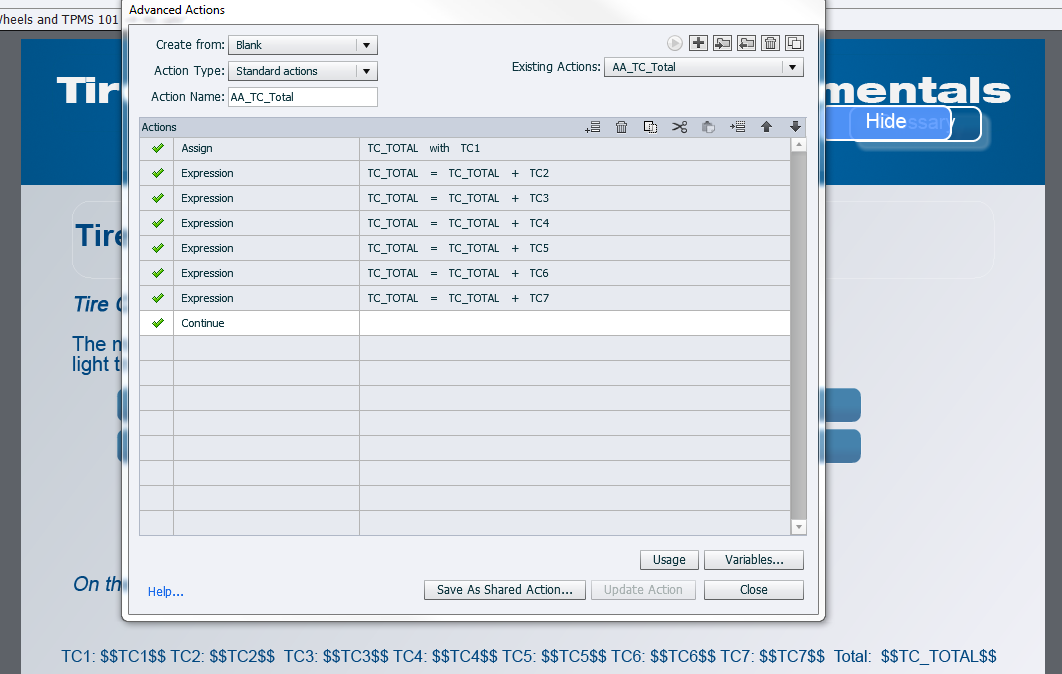Delete the action with the top trash icon
1062x674 pixels.
[770, 43]
